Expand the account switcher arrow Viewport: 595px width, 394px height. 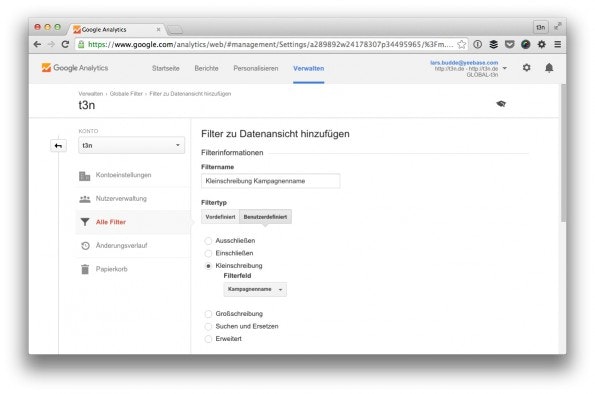(505, 68)
